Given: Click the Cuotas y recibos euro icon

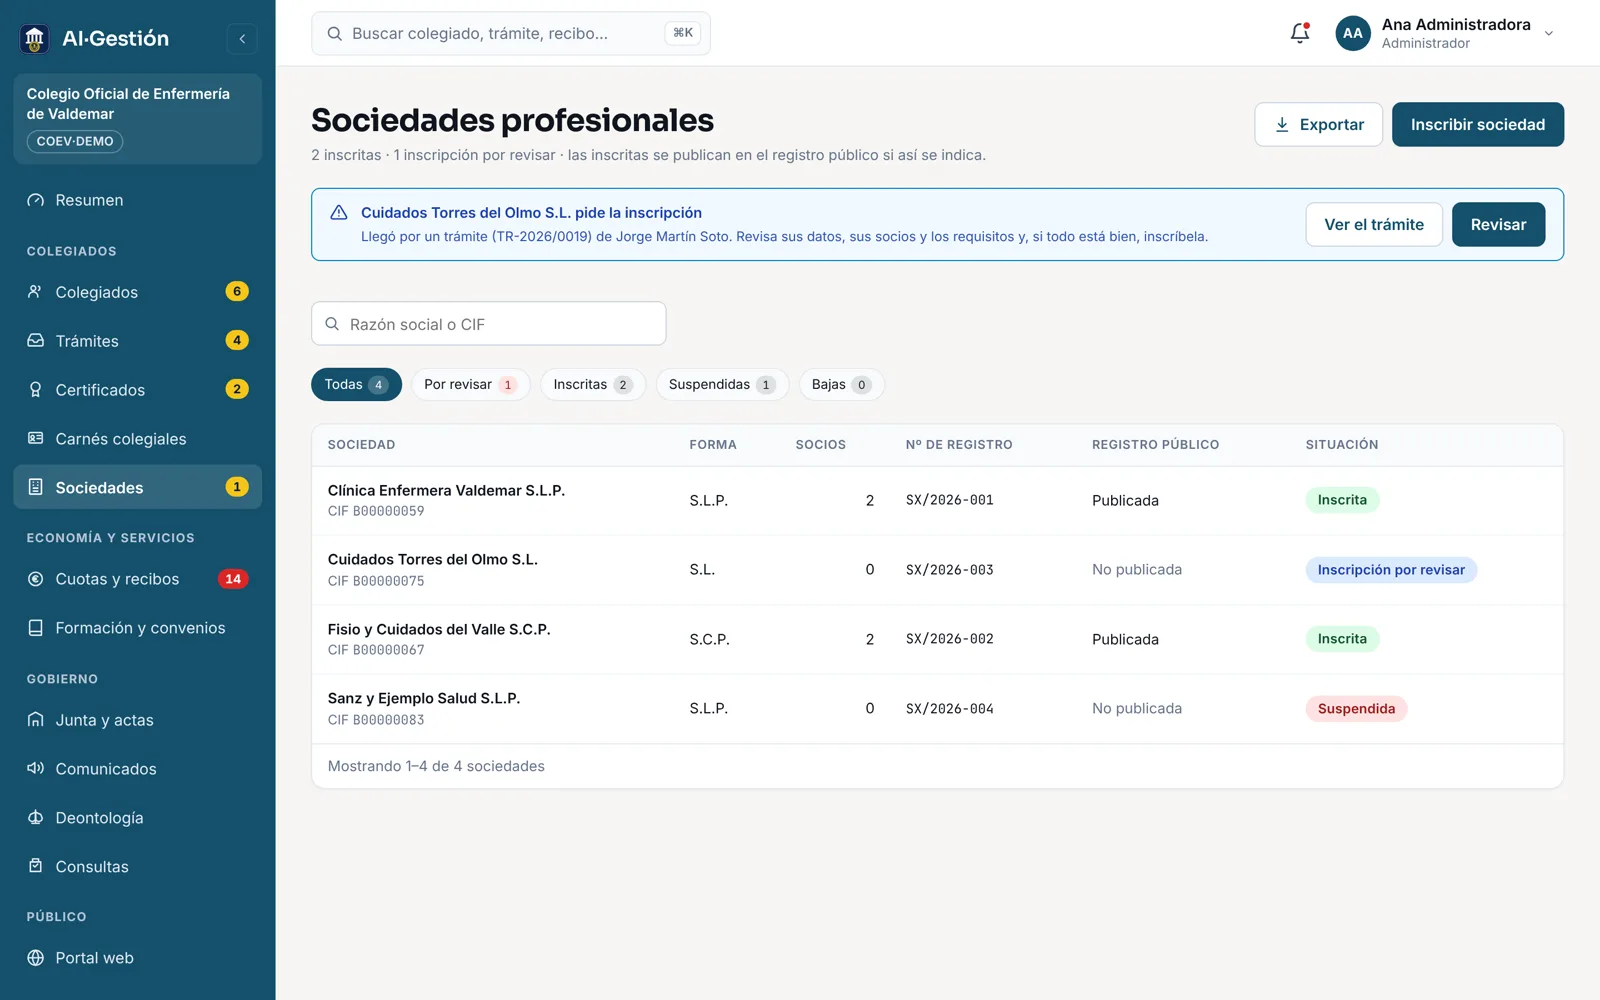Looking at the screenshot, I should click(36, 579).
